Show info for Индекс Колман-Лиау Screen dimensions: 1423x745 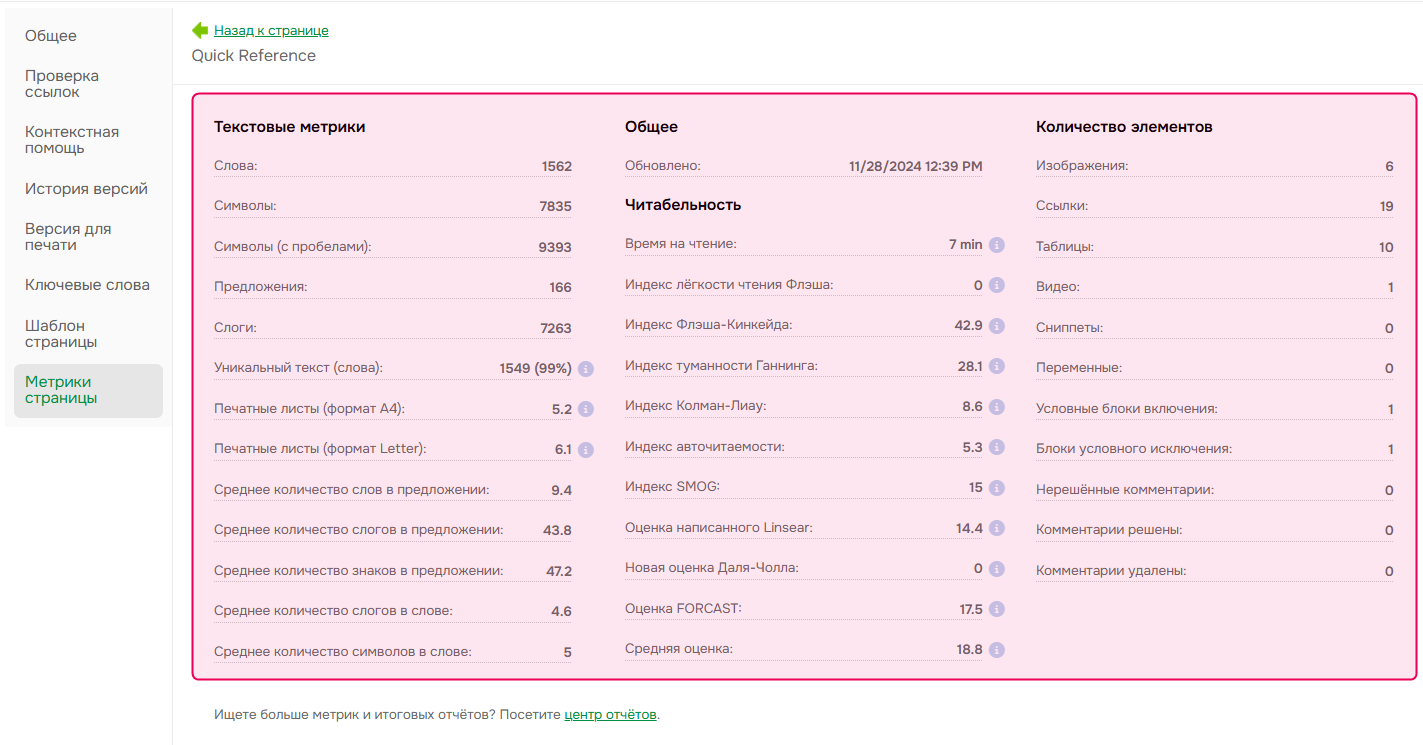pyautogui.click(x=997, y=407)
